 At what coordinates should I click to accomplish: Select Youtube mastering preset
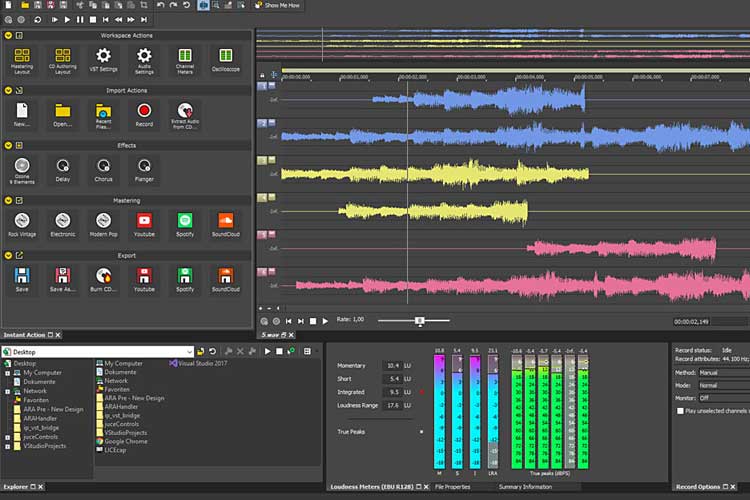144,225
